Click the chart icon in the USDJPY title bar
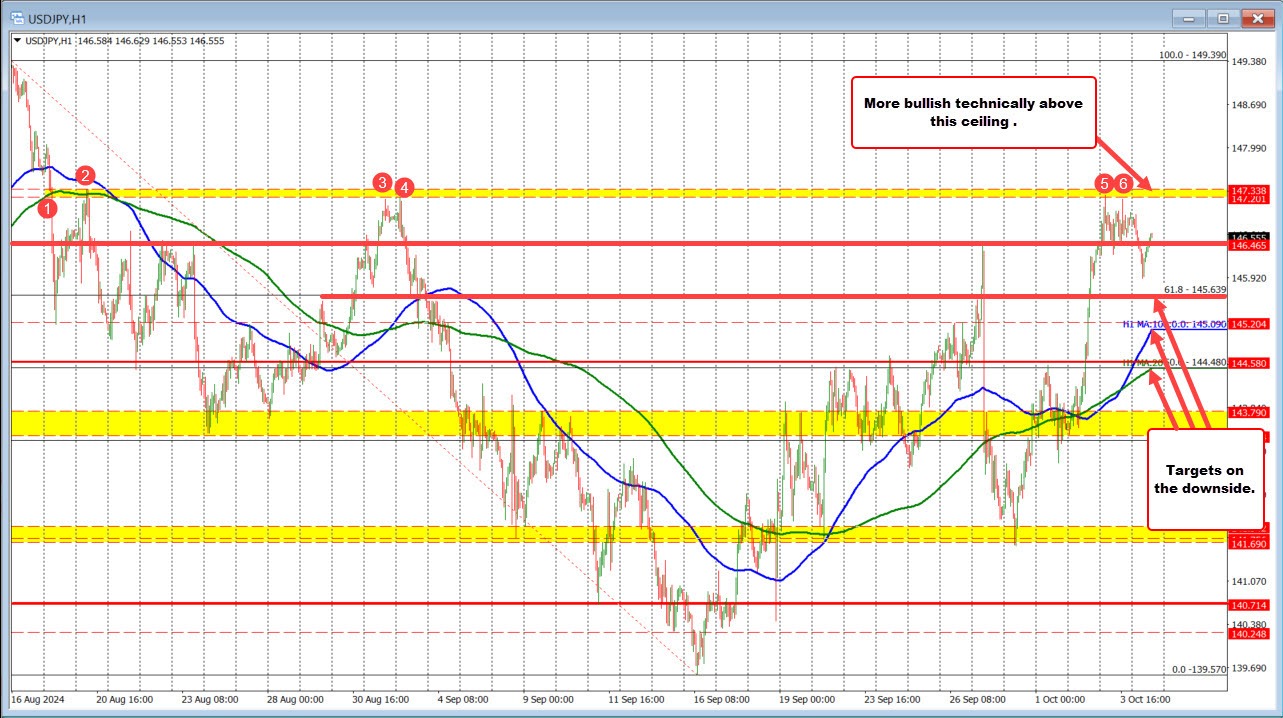This screenshot has height=718, width=1283. [18, 18]
